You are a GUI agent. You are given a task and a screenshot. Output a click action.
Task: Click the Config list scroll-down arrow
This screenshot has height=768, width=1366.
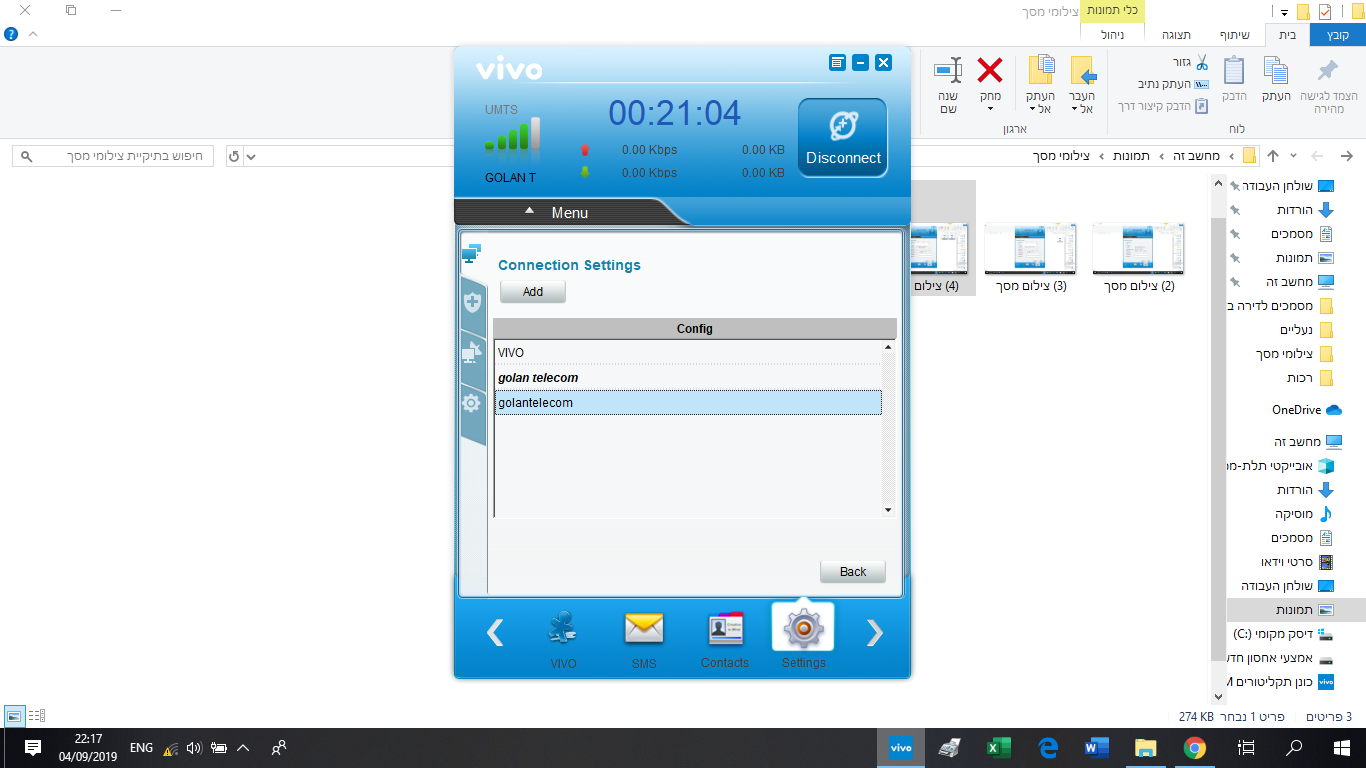(x=888, y=510)
